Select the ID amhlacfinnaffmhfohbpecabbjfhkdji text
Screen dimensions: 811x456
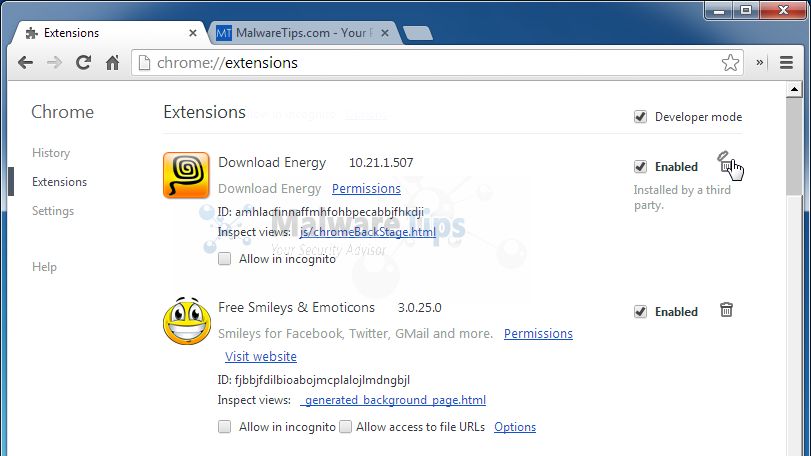[321, 212]
